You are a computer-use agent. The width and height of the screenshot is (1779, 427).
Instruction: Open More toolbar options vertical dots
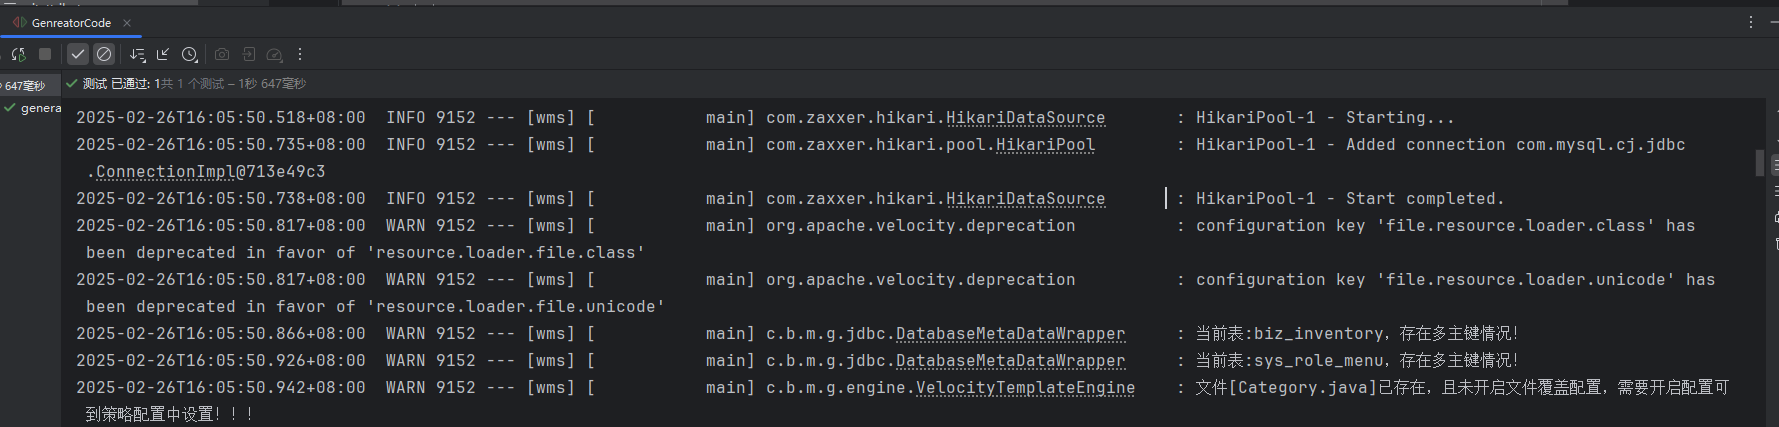tap(300, 54)
